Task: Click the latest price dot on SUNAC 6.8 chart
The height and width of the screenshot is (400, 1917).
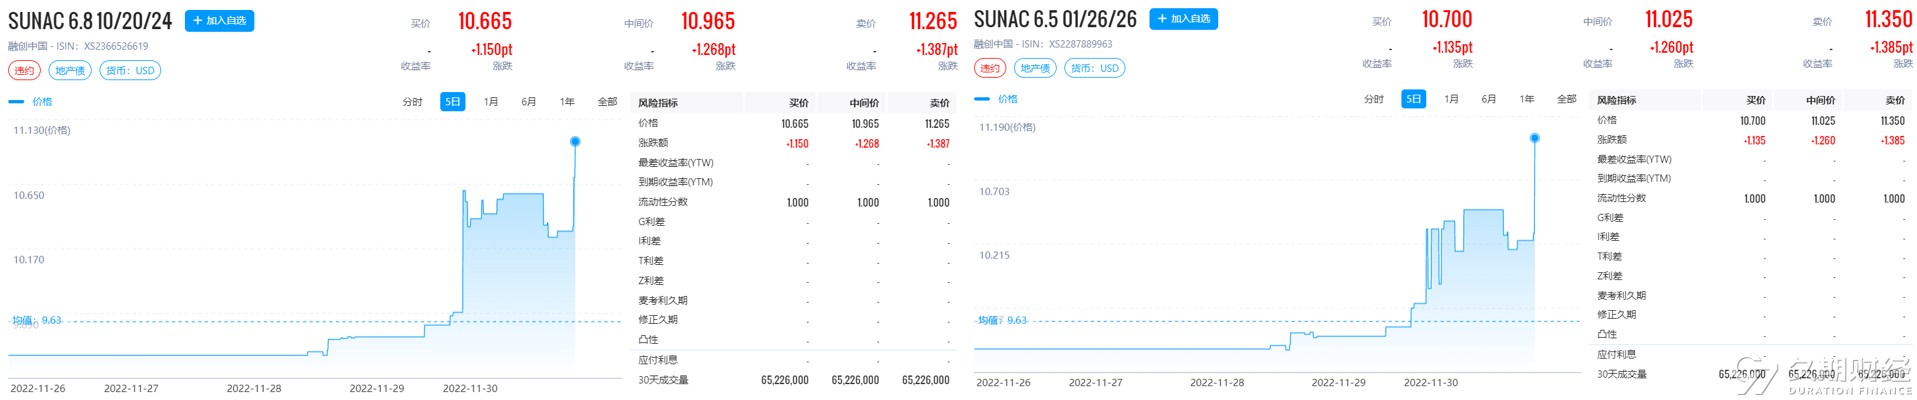Action: (575, 142)
